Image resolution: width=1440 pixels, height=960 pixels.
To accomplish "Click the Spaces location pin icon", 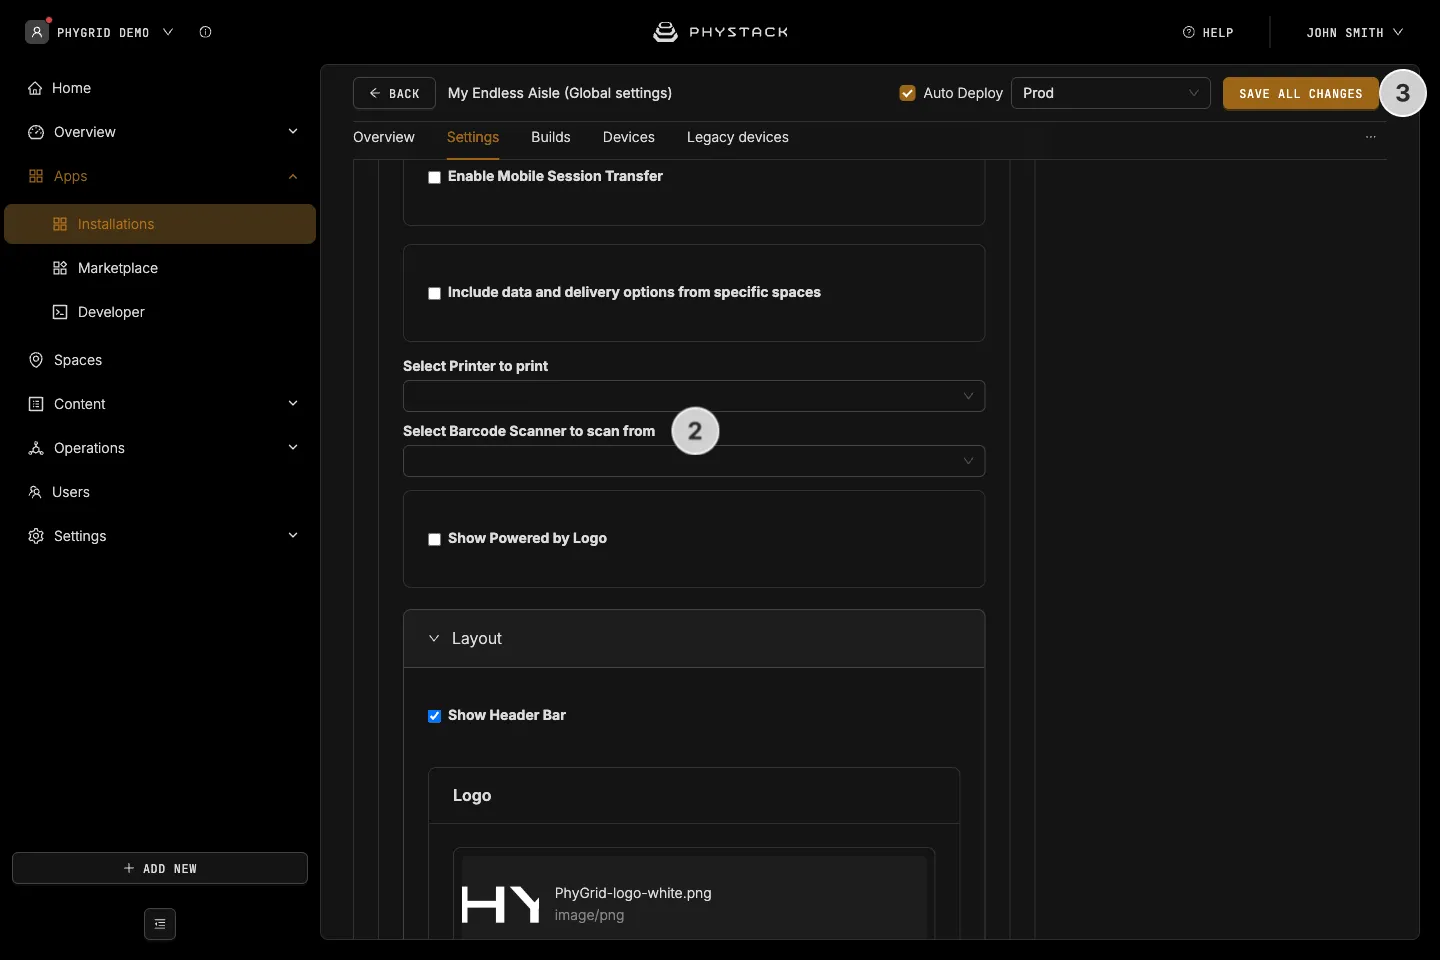I will (36, 360).
